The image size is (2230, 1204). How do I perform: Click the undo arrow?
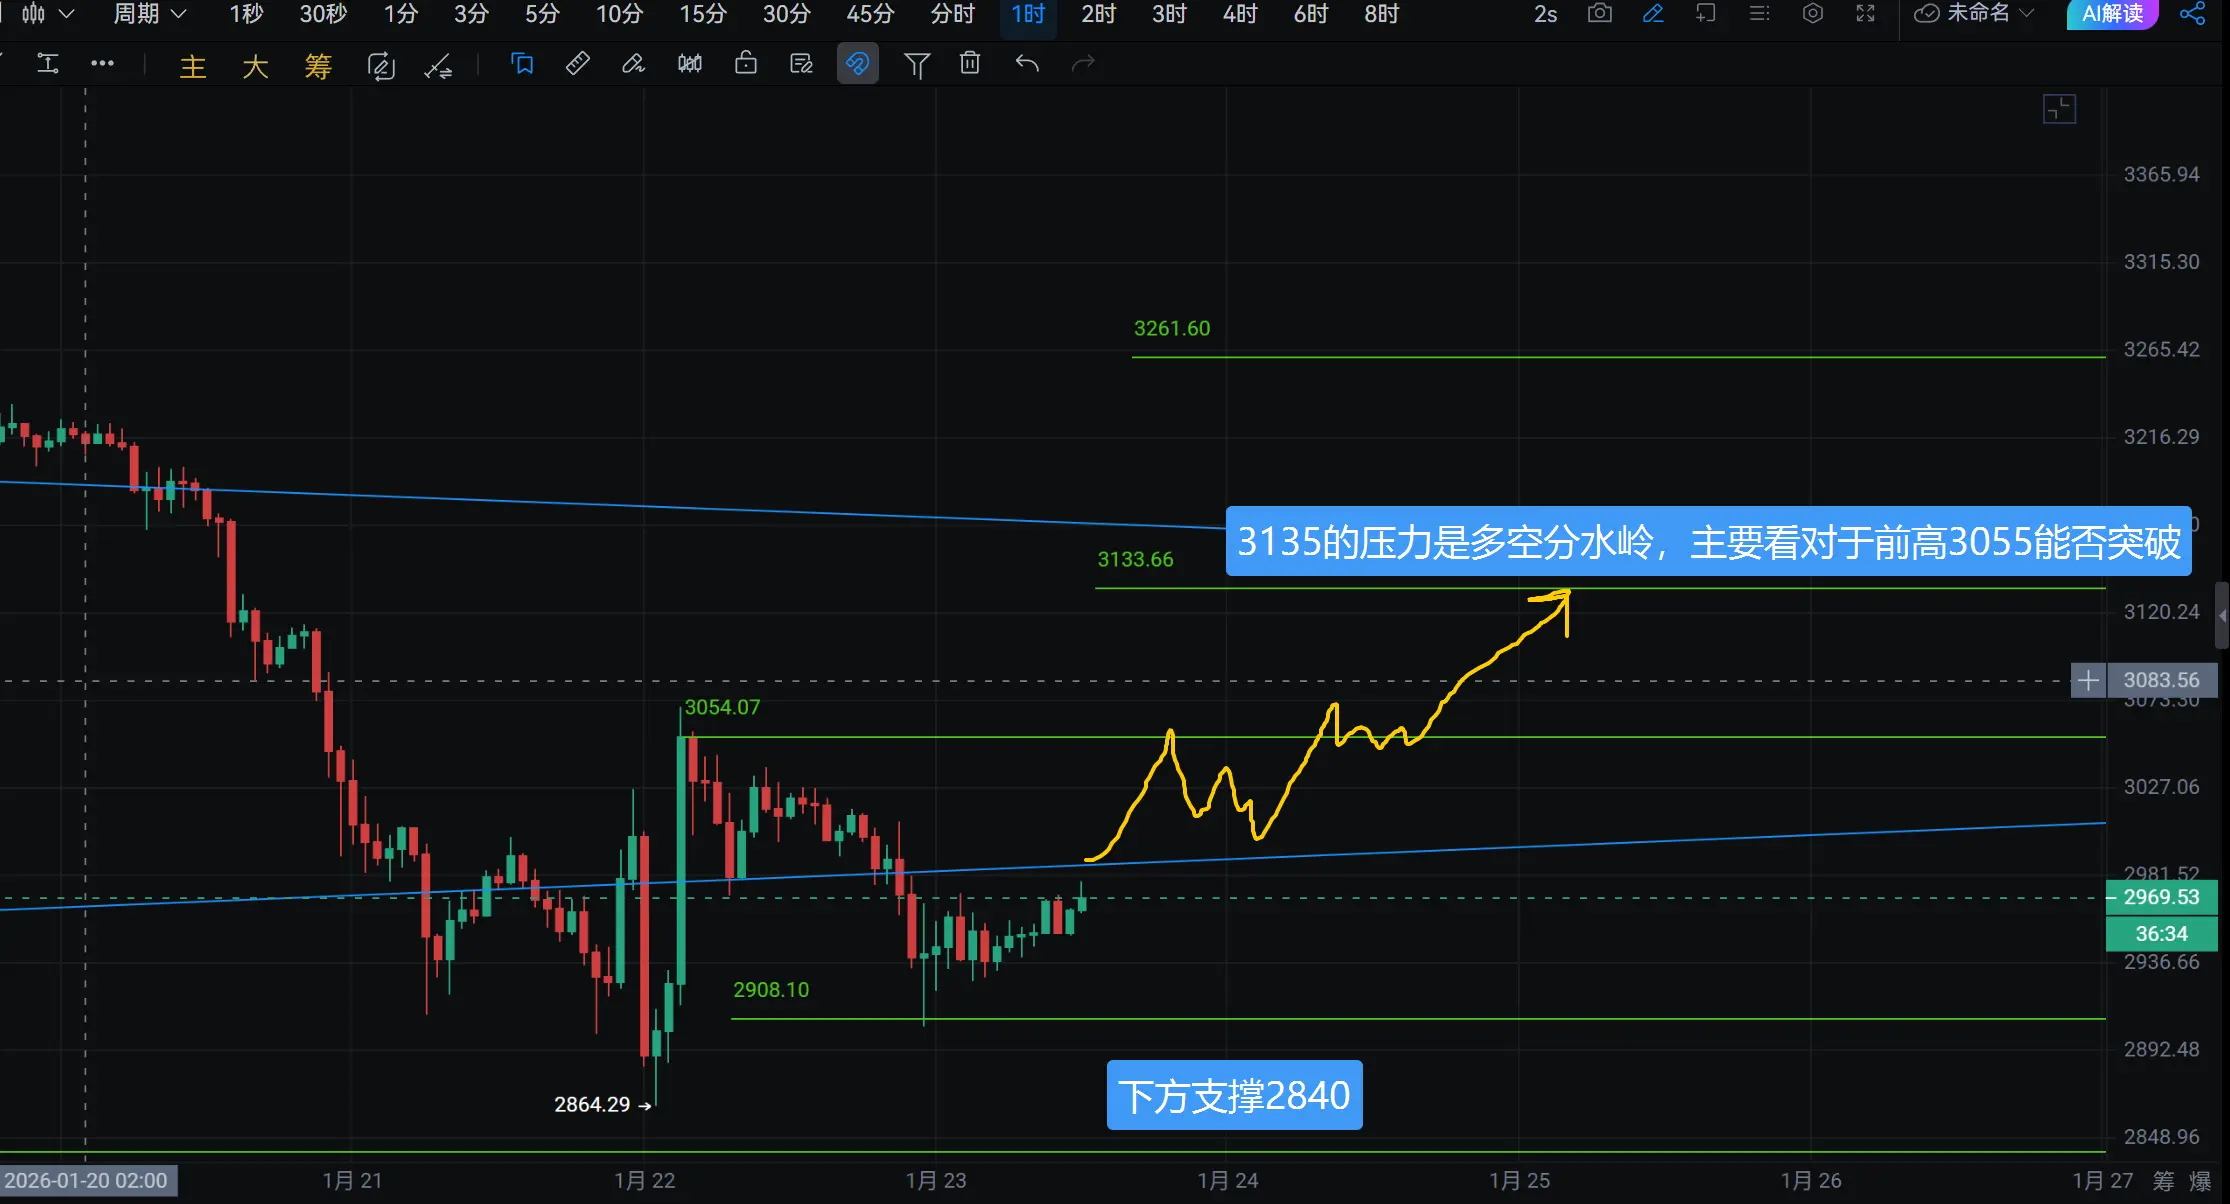tap(1027, 65)
